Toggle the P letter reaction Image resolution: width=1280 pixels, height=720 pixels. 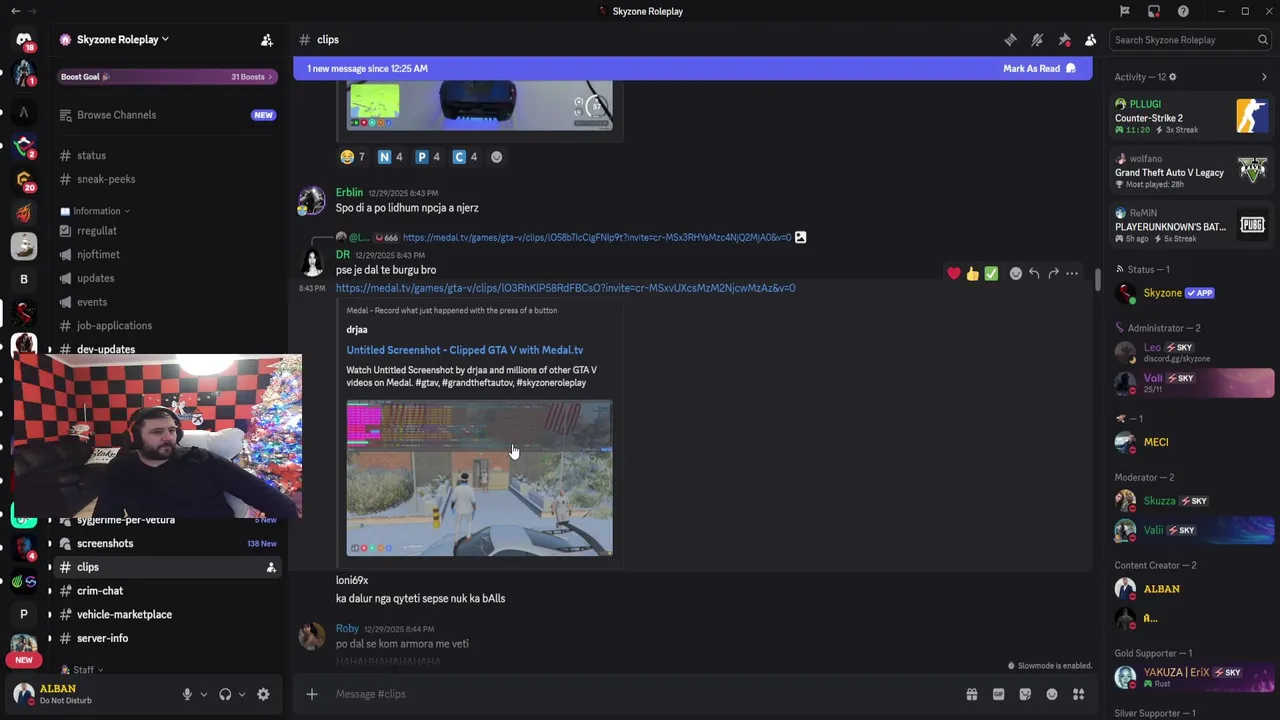tap(428, 157)
